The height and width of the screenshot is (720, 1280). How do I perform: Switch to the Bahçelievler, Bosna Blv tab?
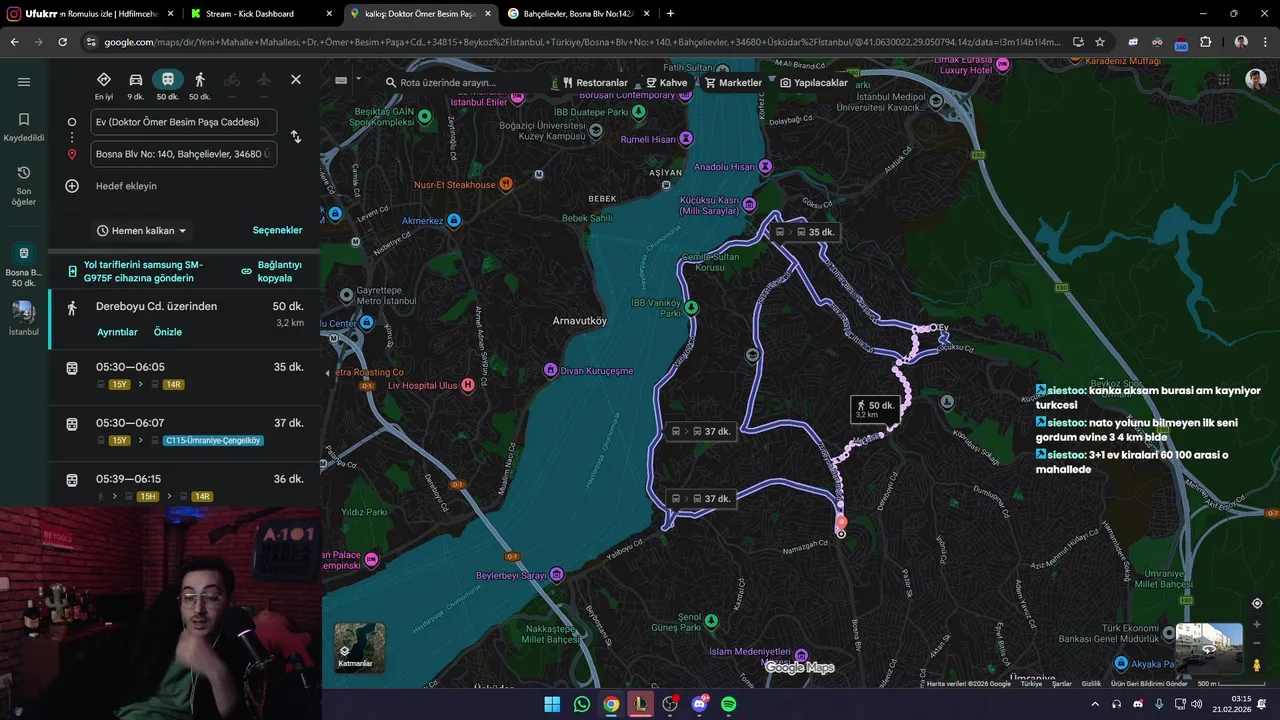(579, 14)
